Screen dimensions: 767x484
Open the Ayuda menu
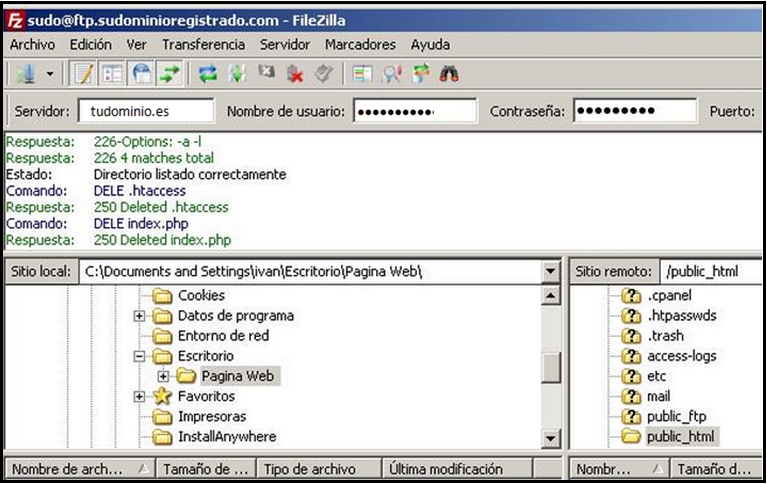[430, 45]
